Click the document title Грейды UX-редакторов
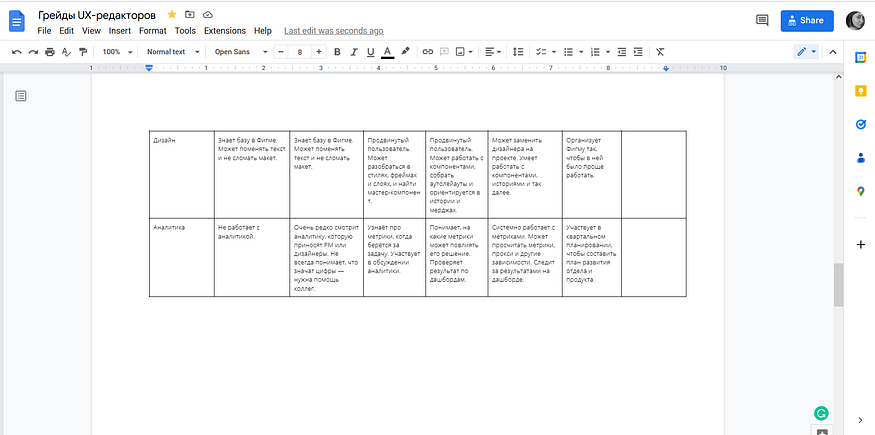 point(97,14)
